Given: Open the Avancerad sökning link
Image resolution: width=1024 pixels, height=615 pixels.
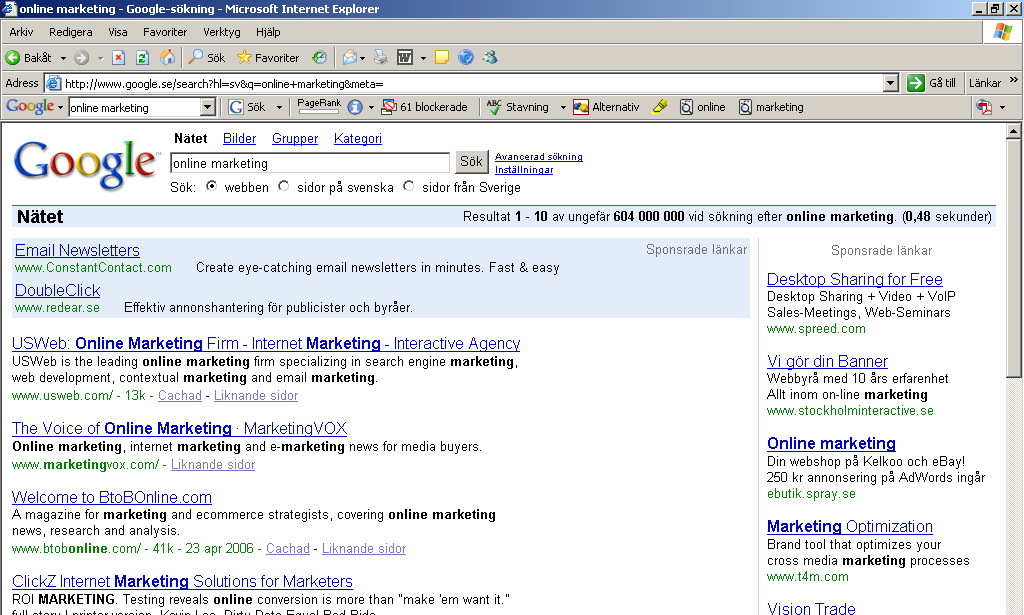Looking at the screenshot, I should coord(539,157).
